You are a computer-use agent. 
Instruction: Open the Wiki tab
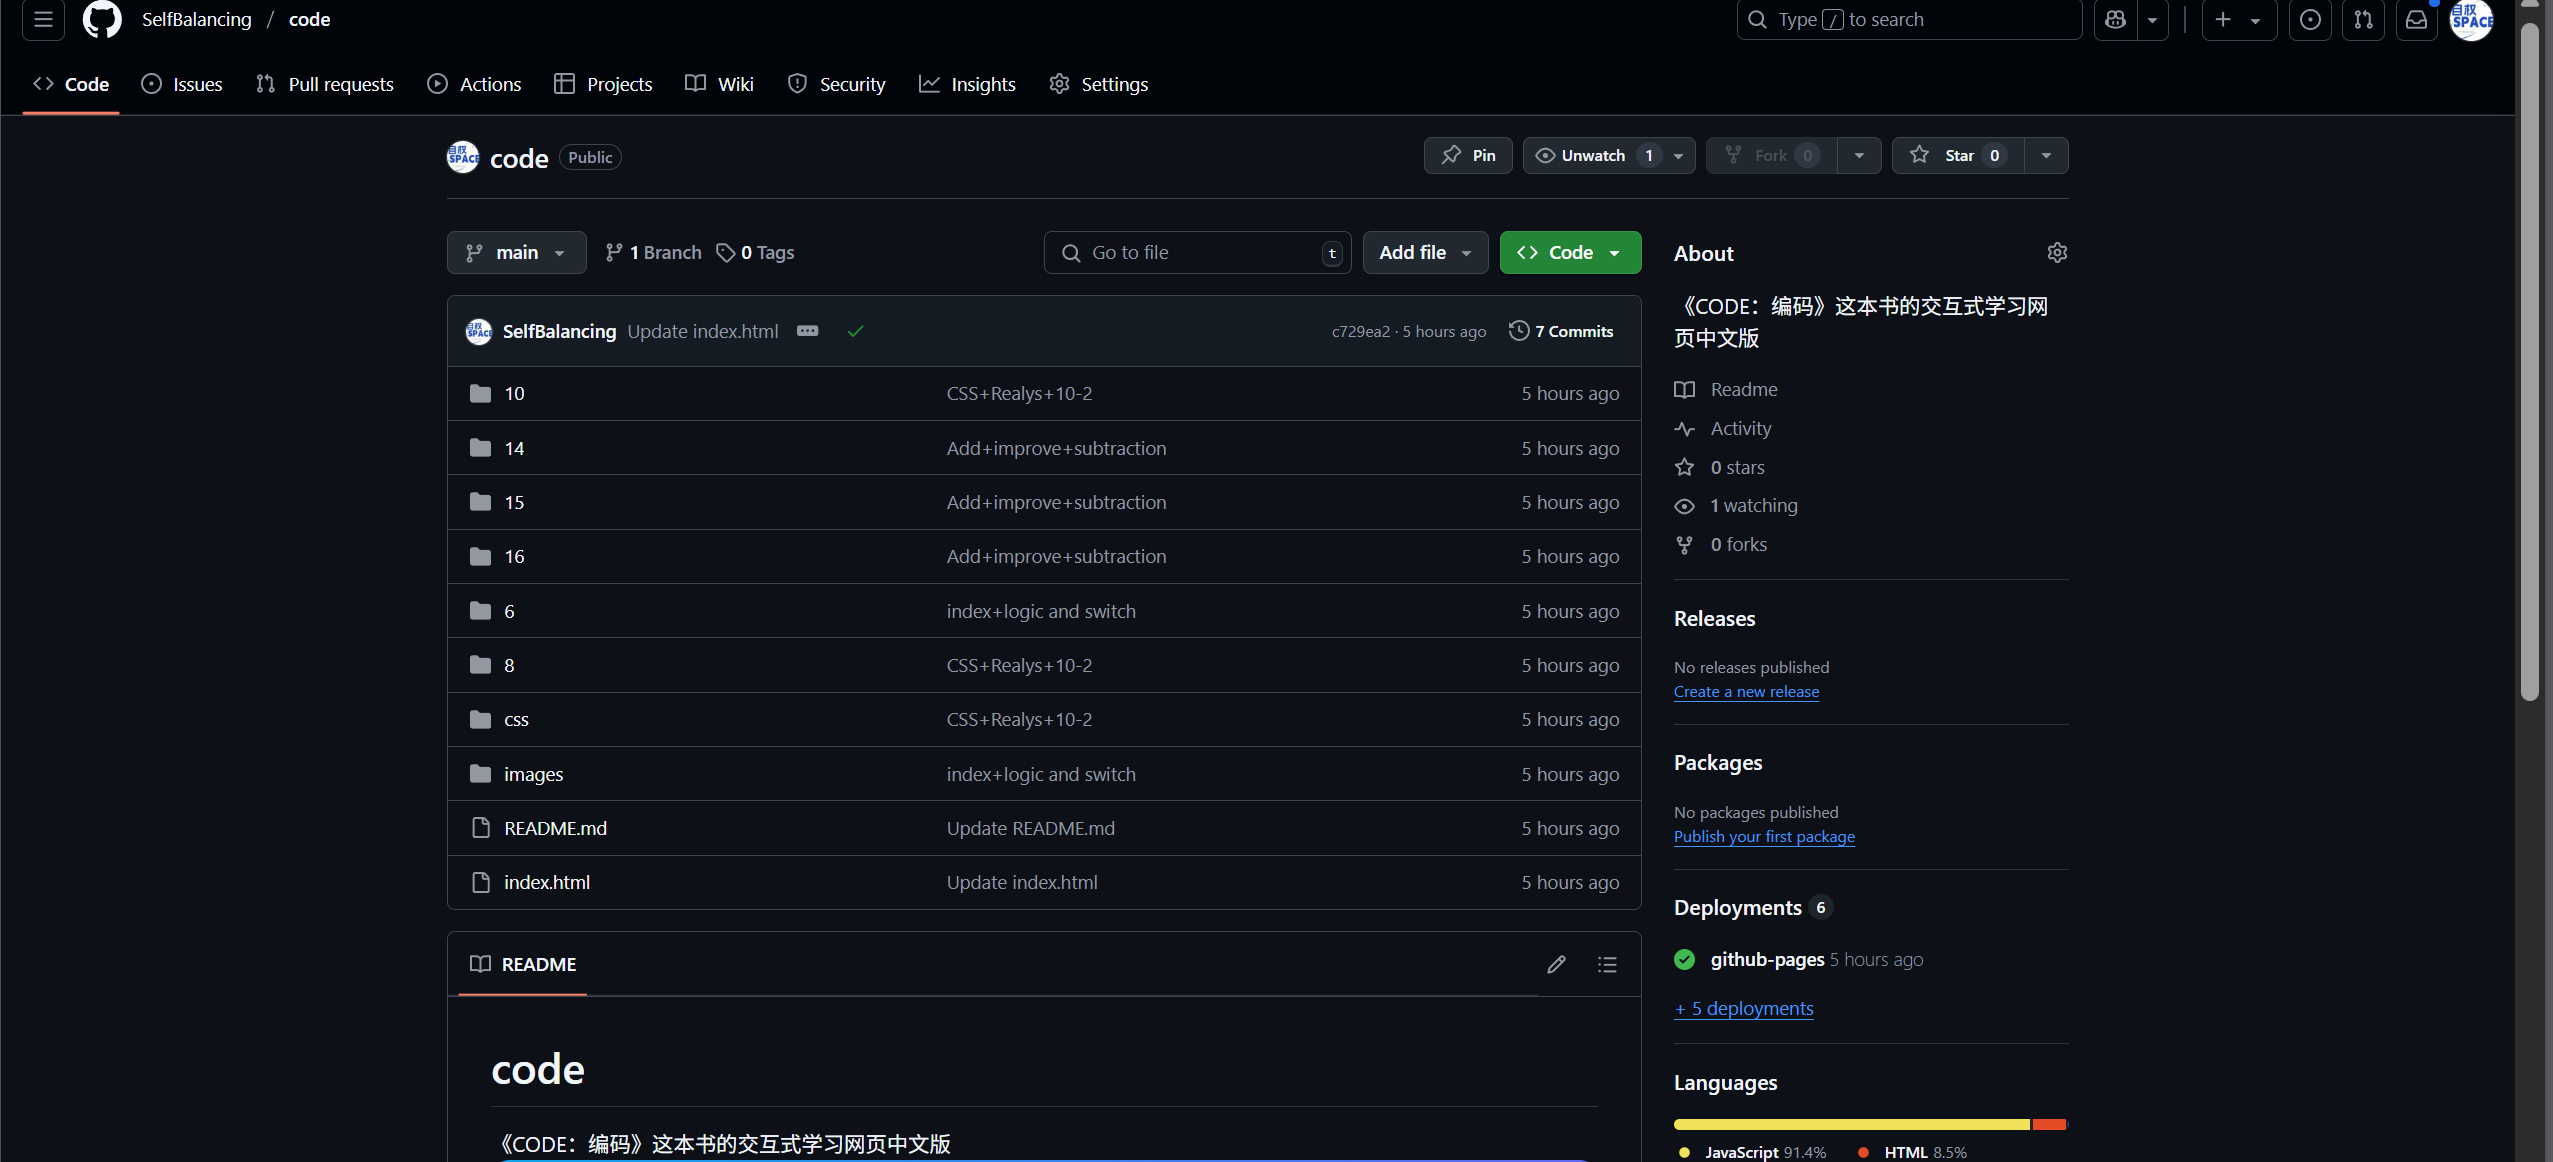coord(719,84)
